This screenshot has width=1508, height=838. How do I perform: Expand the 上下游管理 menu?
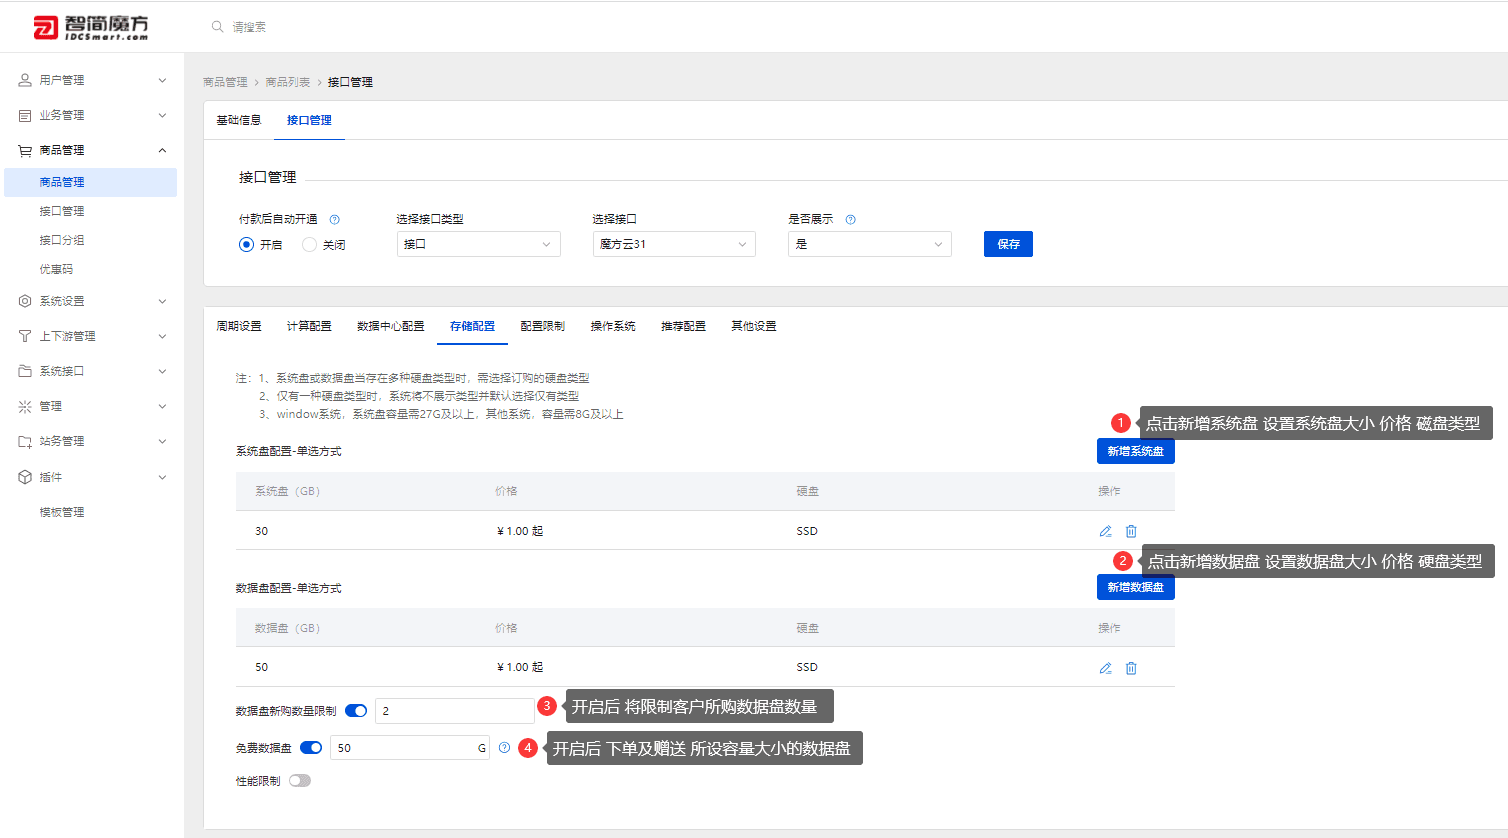coord(162,336)
